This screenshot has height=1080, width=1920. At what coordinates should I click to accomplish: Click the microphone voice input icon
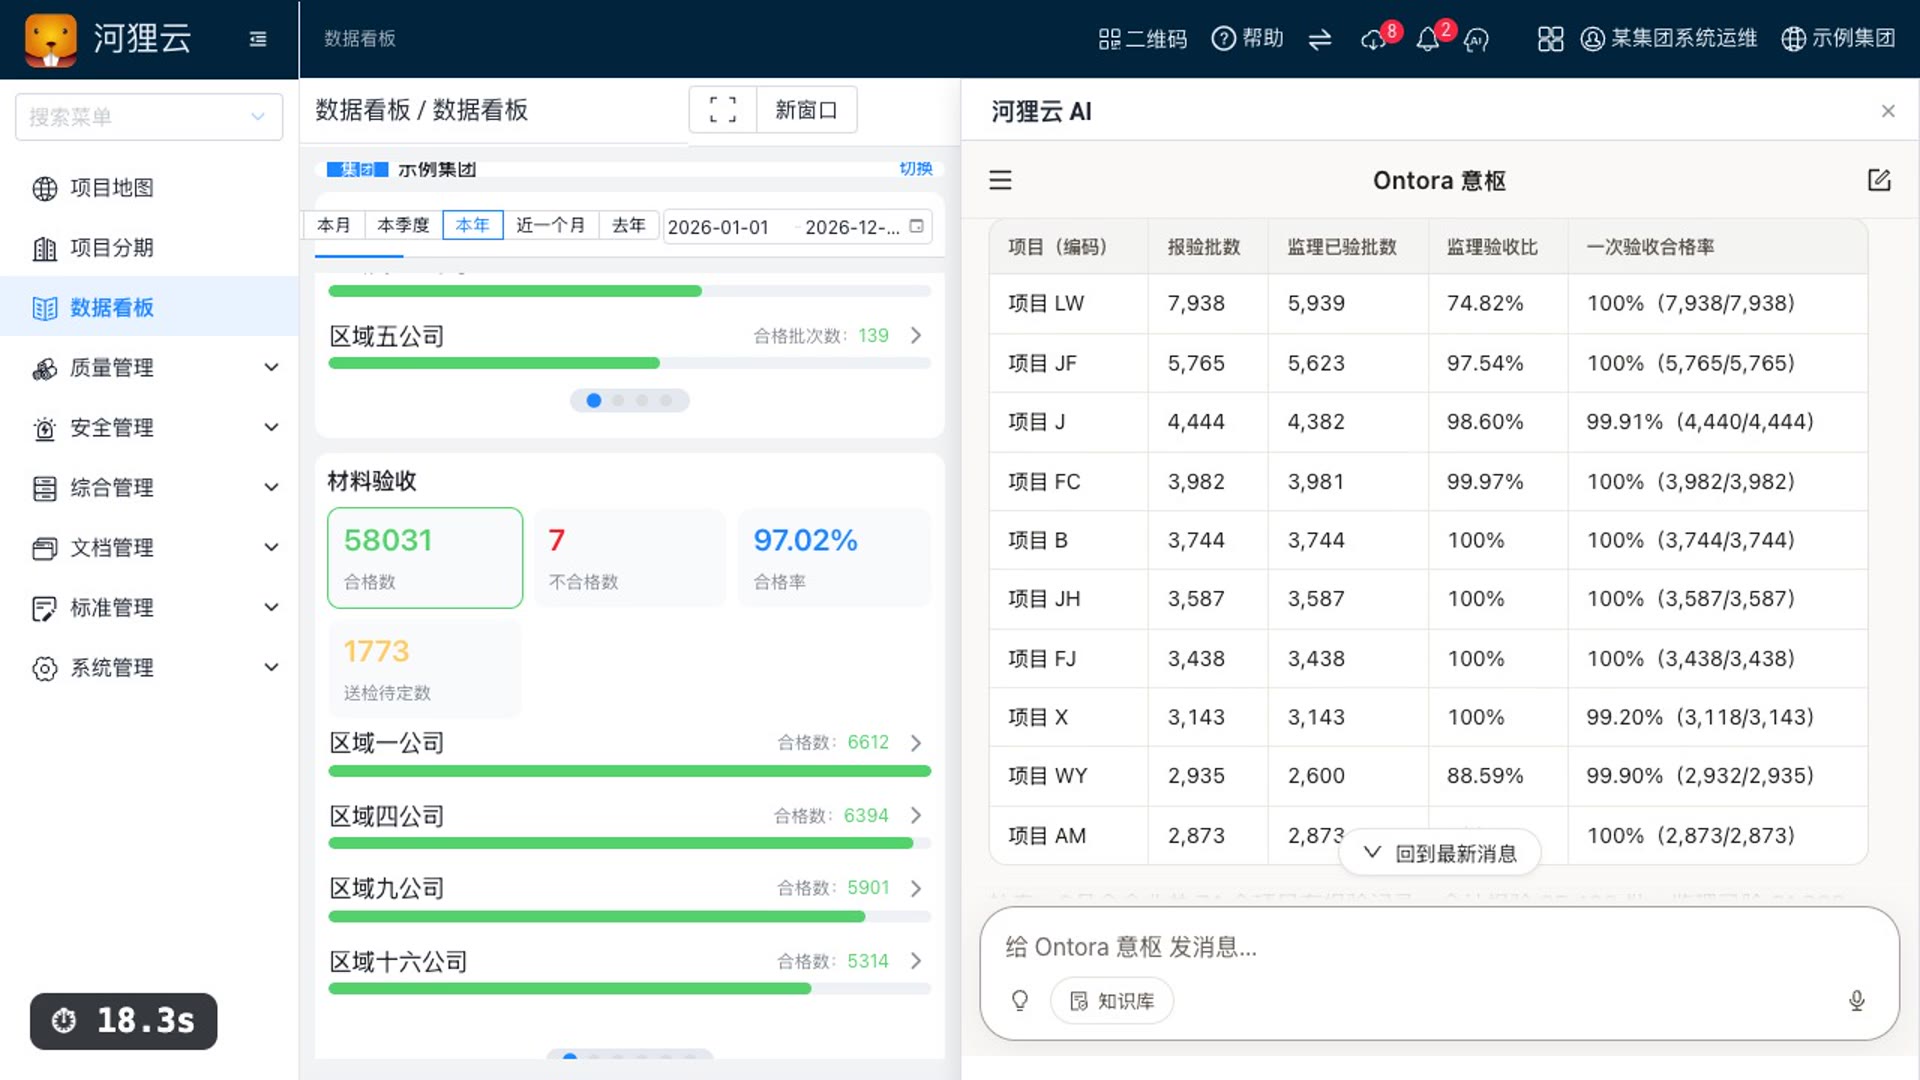1857,1001
